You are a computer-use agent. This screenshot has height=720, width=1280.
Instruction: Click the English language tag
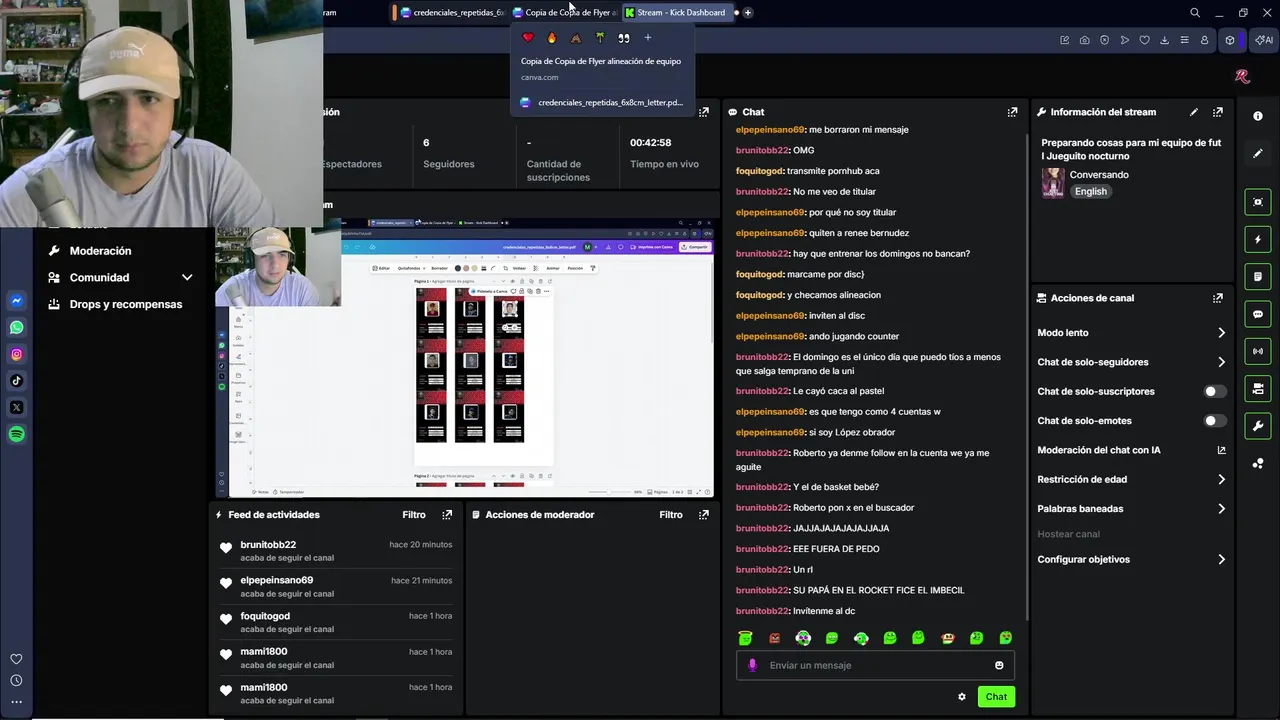pyautogui.click(x=1091, y=192)
